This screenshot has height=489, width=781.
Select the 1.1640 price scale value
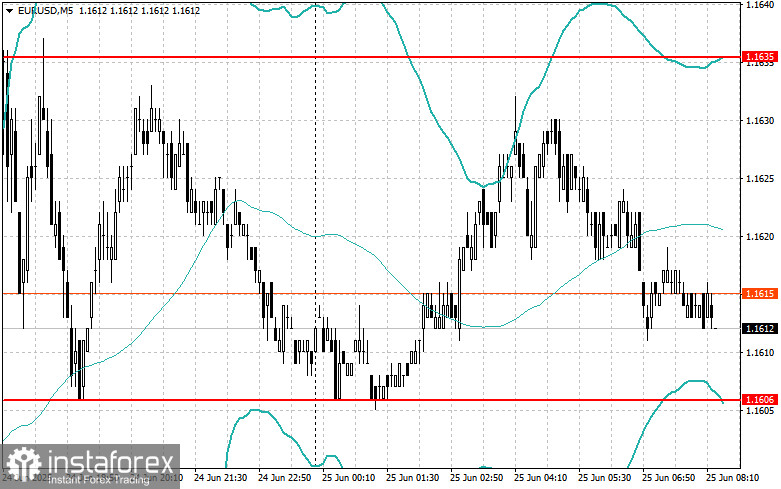point(760,4)
